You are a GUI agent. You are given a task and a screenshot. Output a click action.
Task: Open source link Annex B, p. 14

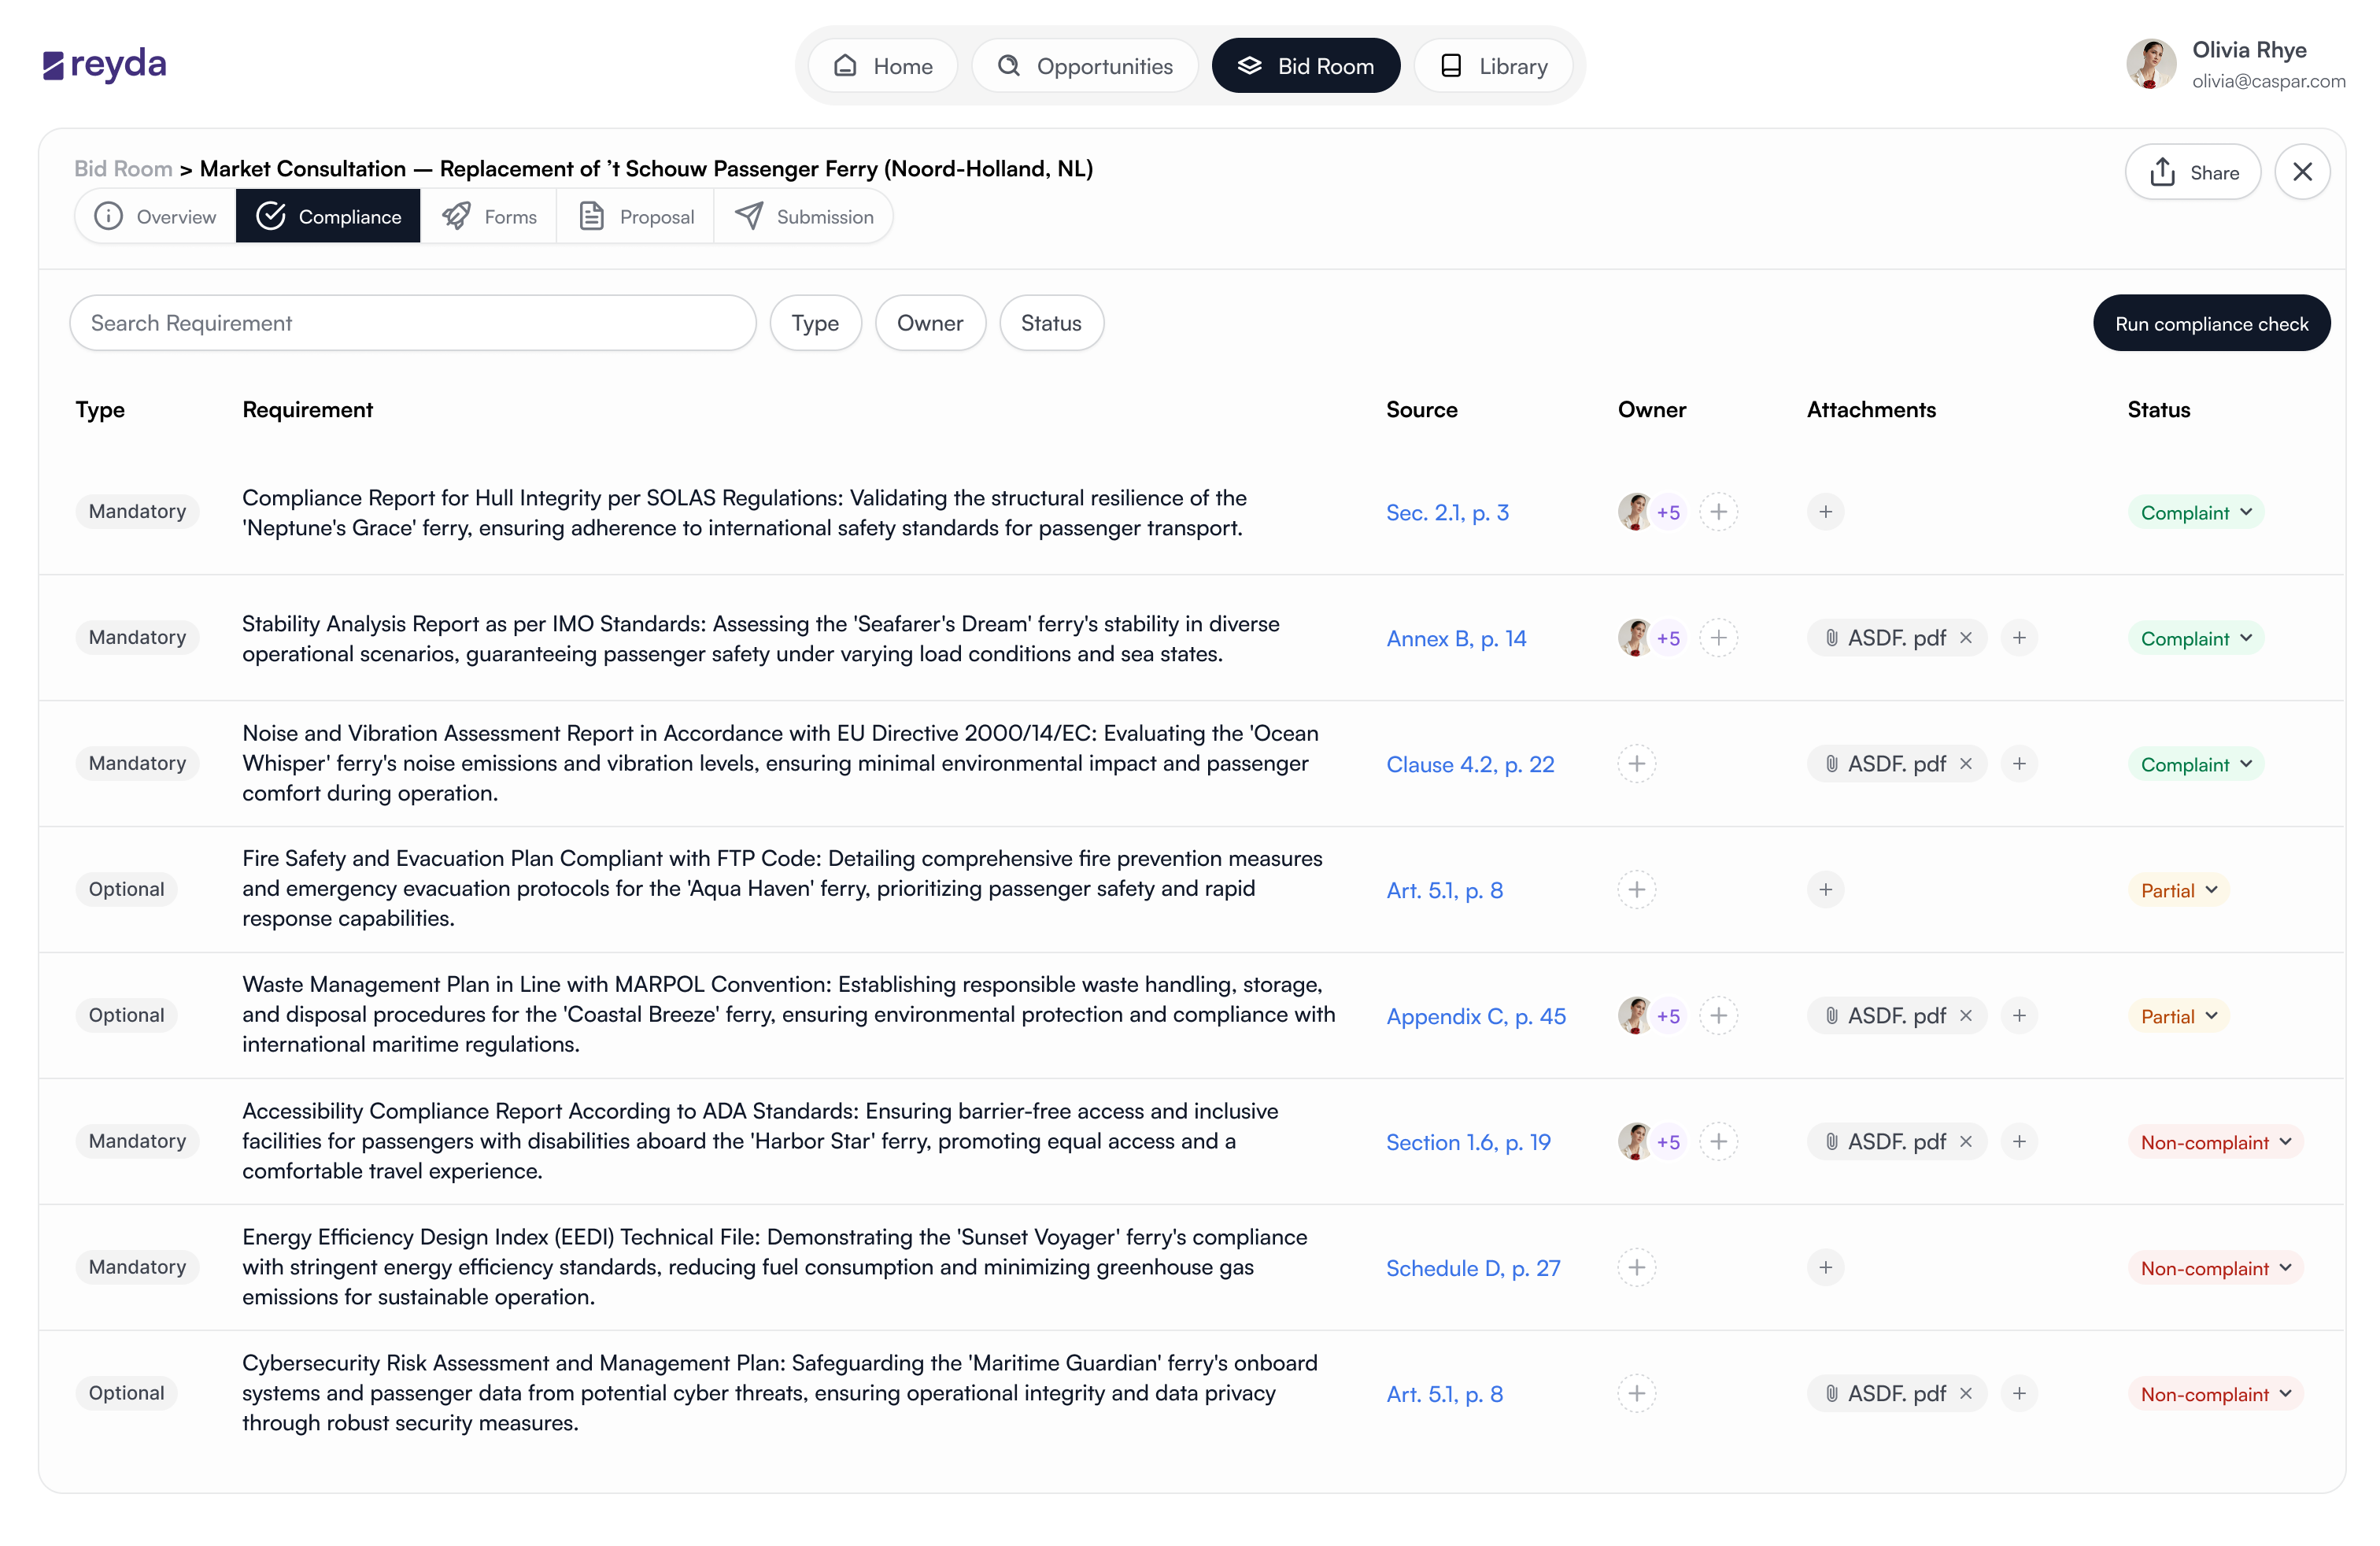1456,639
